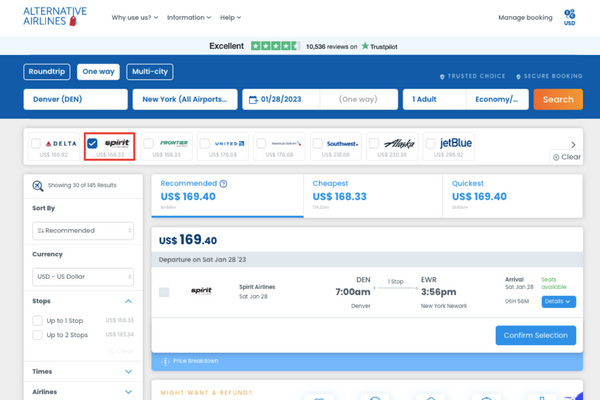This screenshot has width=600, height=400.
Task: Click the Price Breakdown dollar icon
Action: point(165,361)
